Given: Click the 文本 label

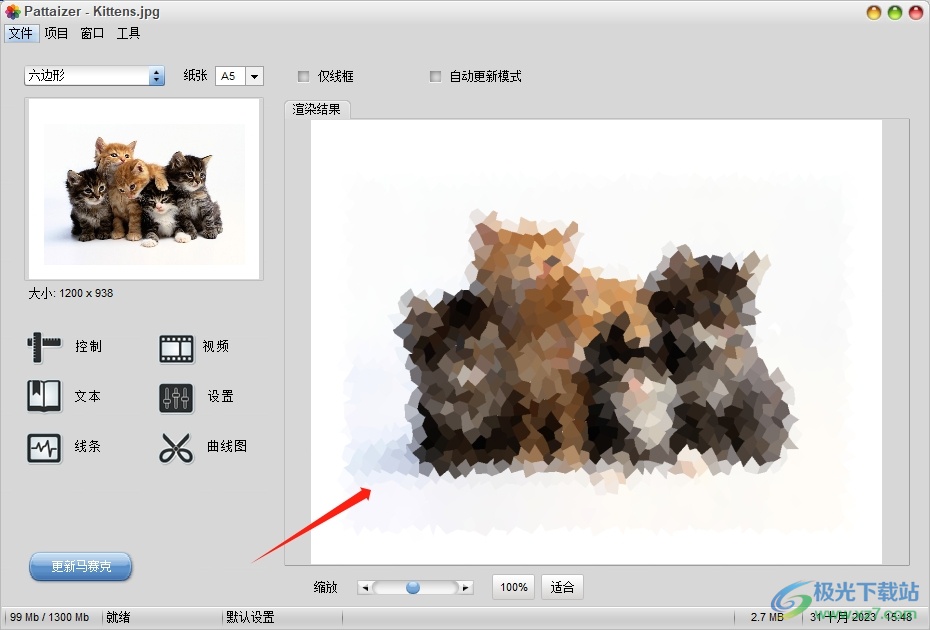Looking at the screenshot, I should (x=88, y=396).
